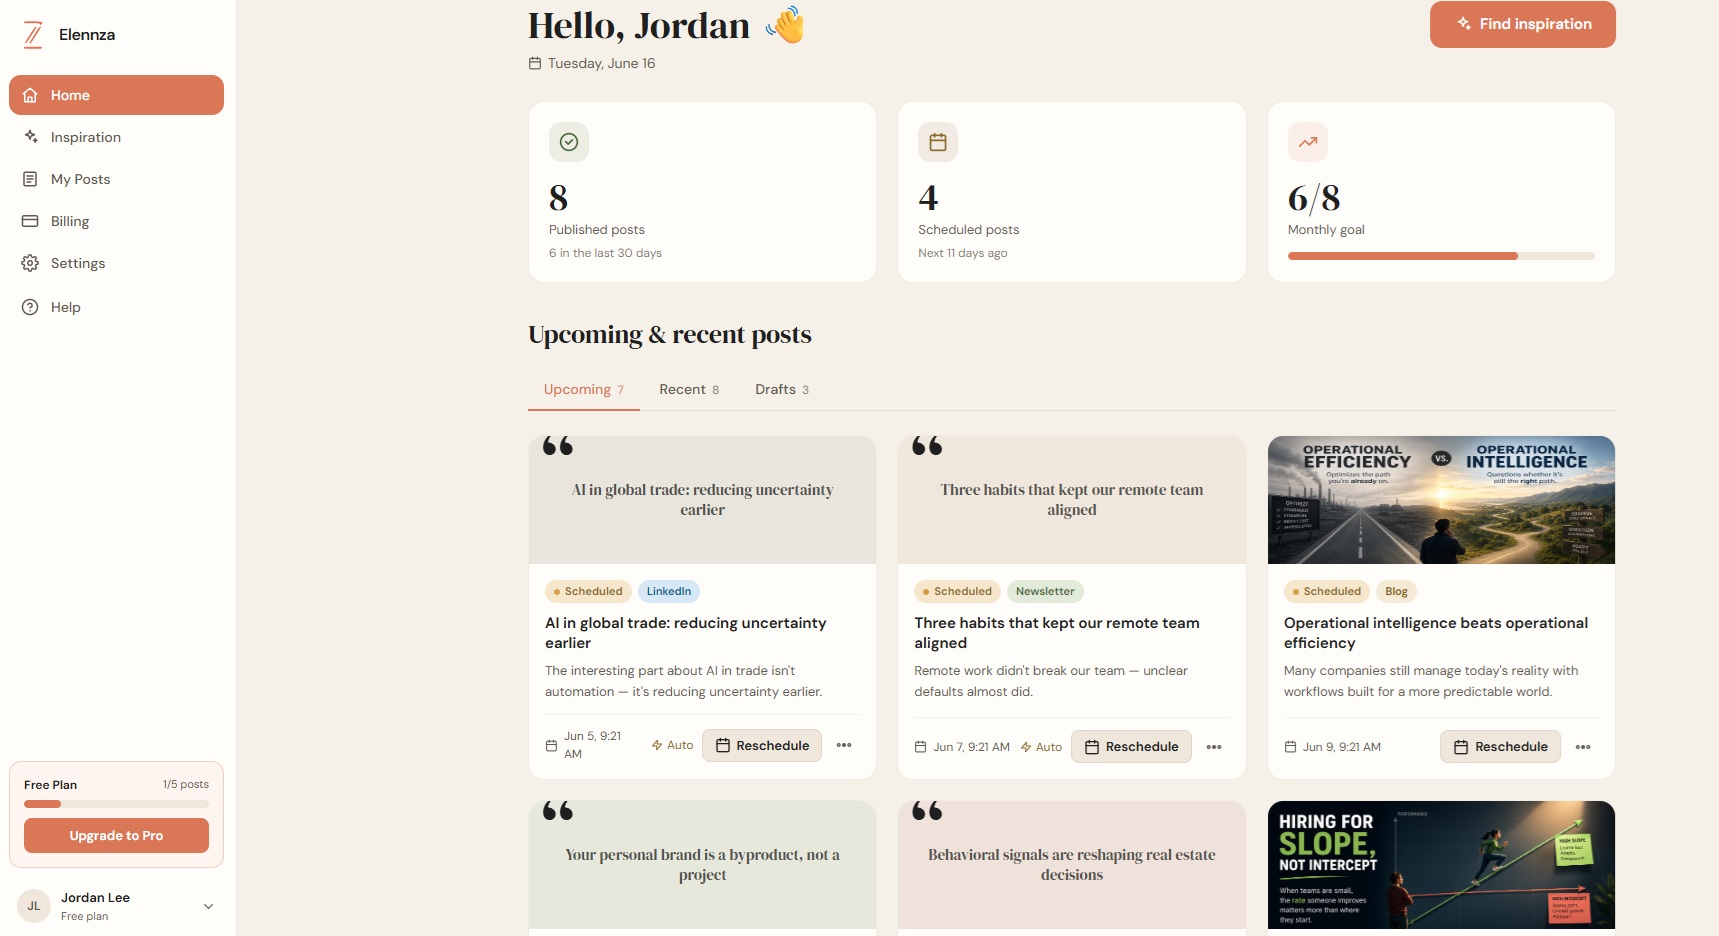Click the Upgrade to Pro button
Image resolution: width=1719 pixels, height=936 pixels.
tap(116, 835)
